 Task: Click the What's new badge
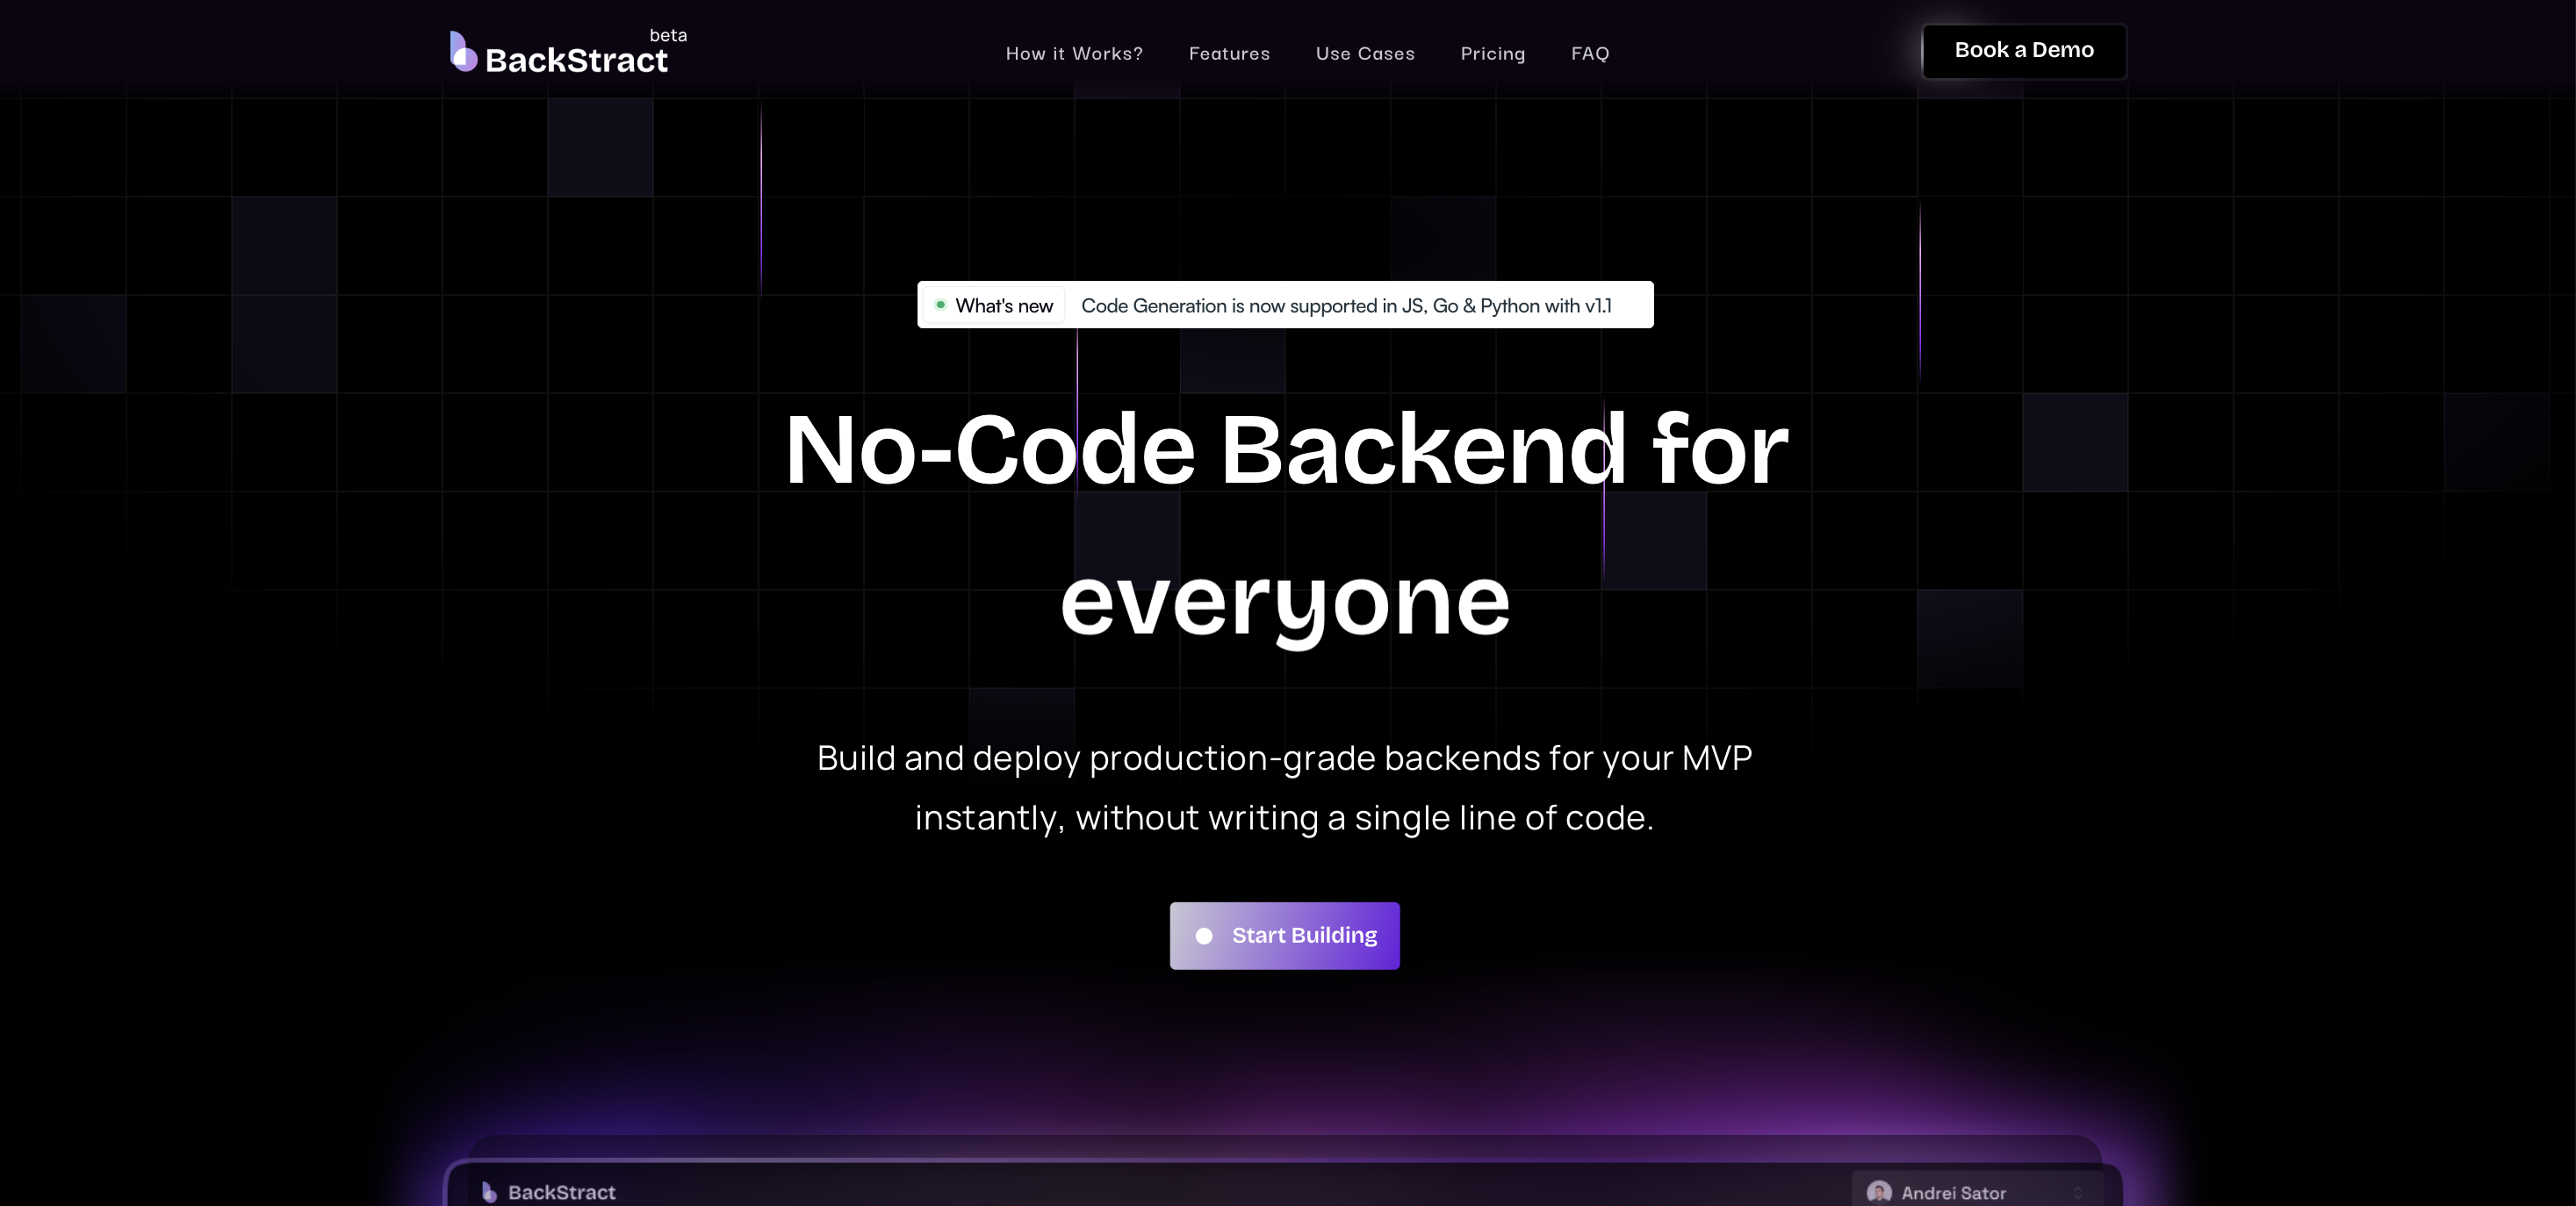click(x=994, y=305)
